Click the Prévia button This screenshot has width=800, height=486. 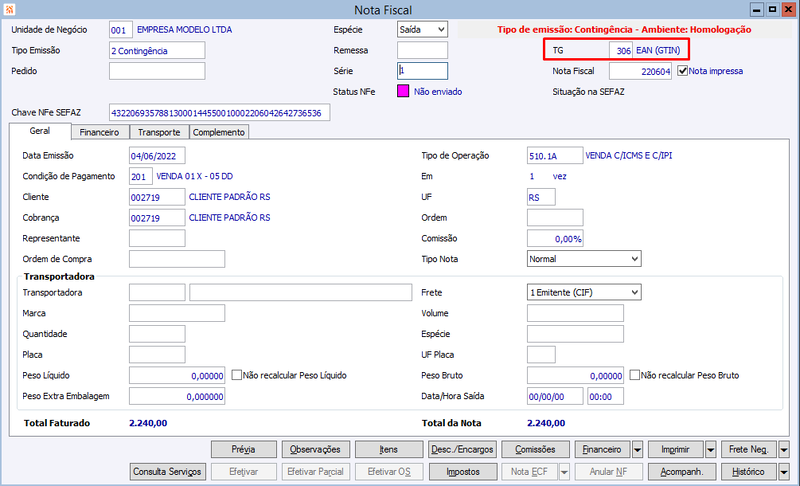pos(243,450)
